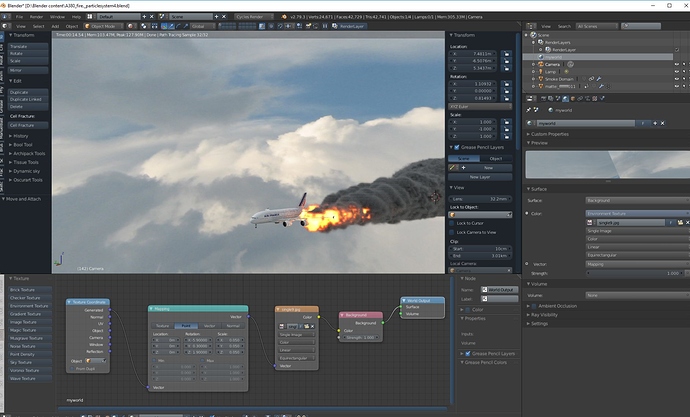
Task: Open the XYZ Euler rotation mode dropdown
Action: [x=480, y=106]
